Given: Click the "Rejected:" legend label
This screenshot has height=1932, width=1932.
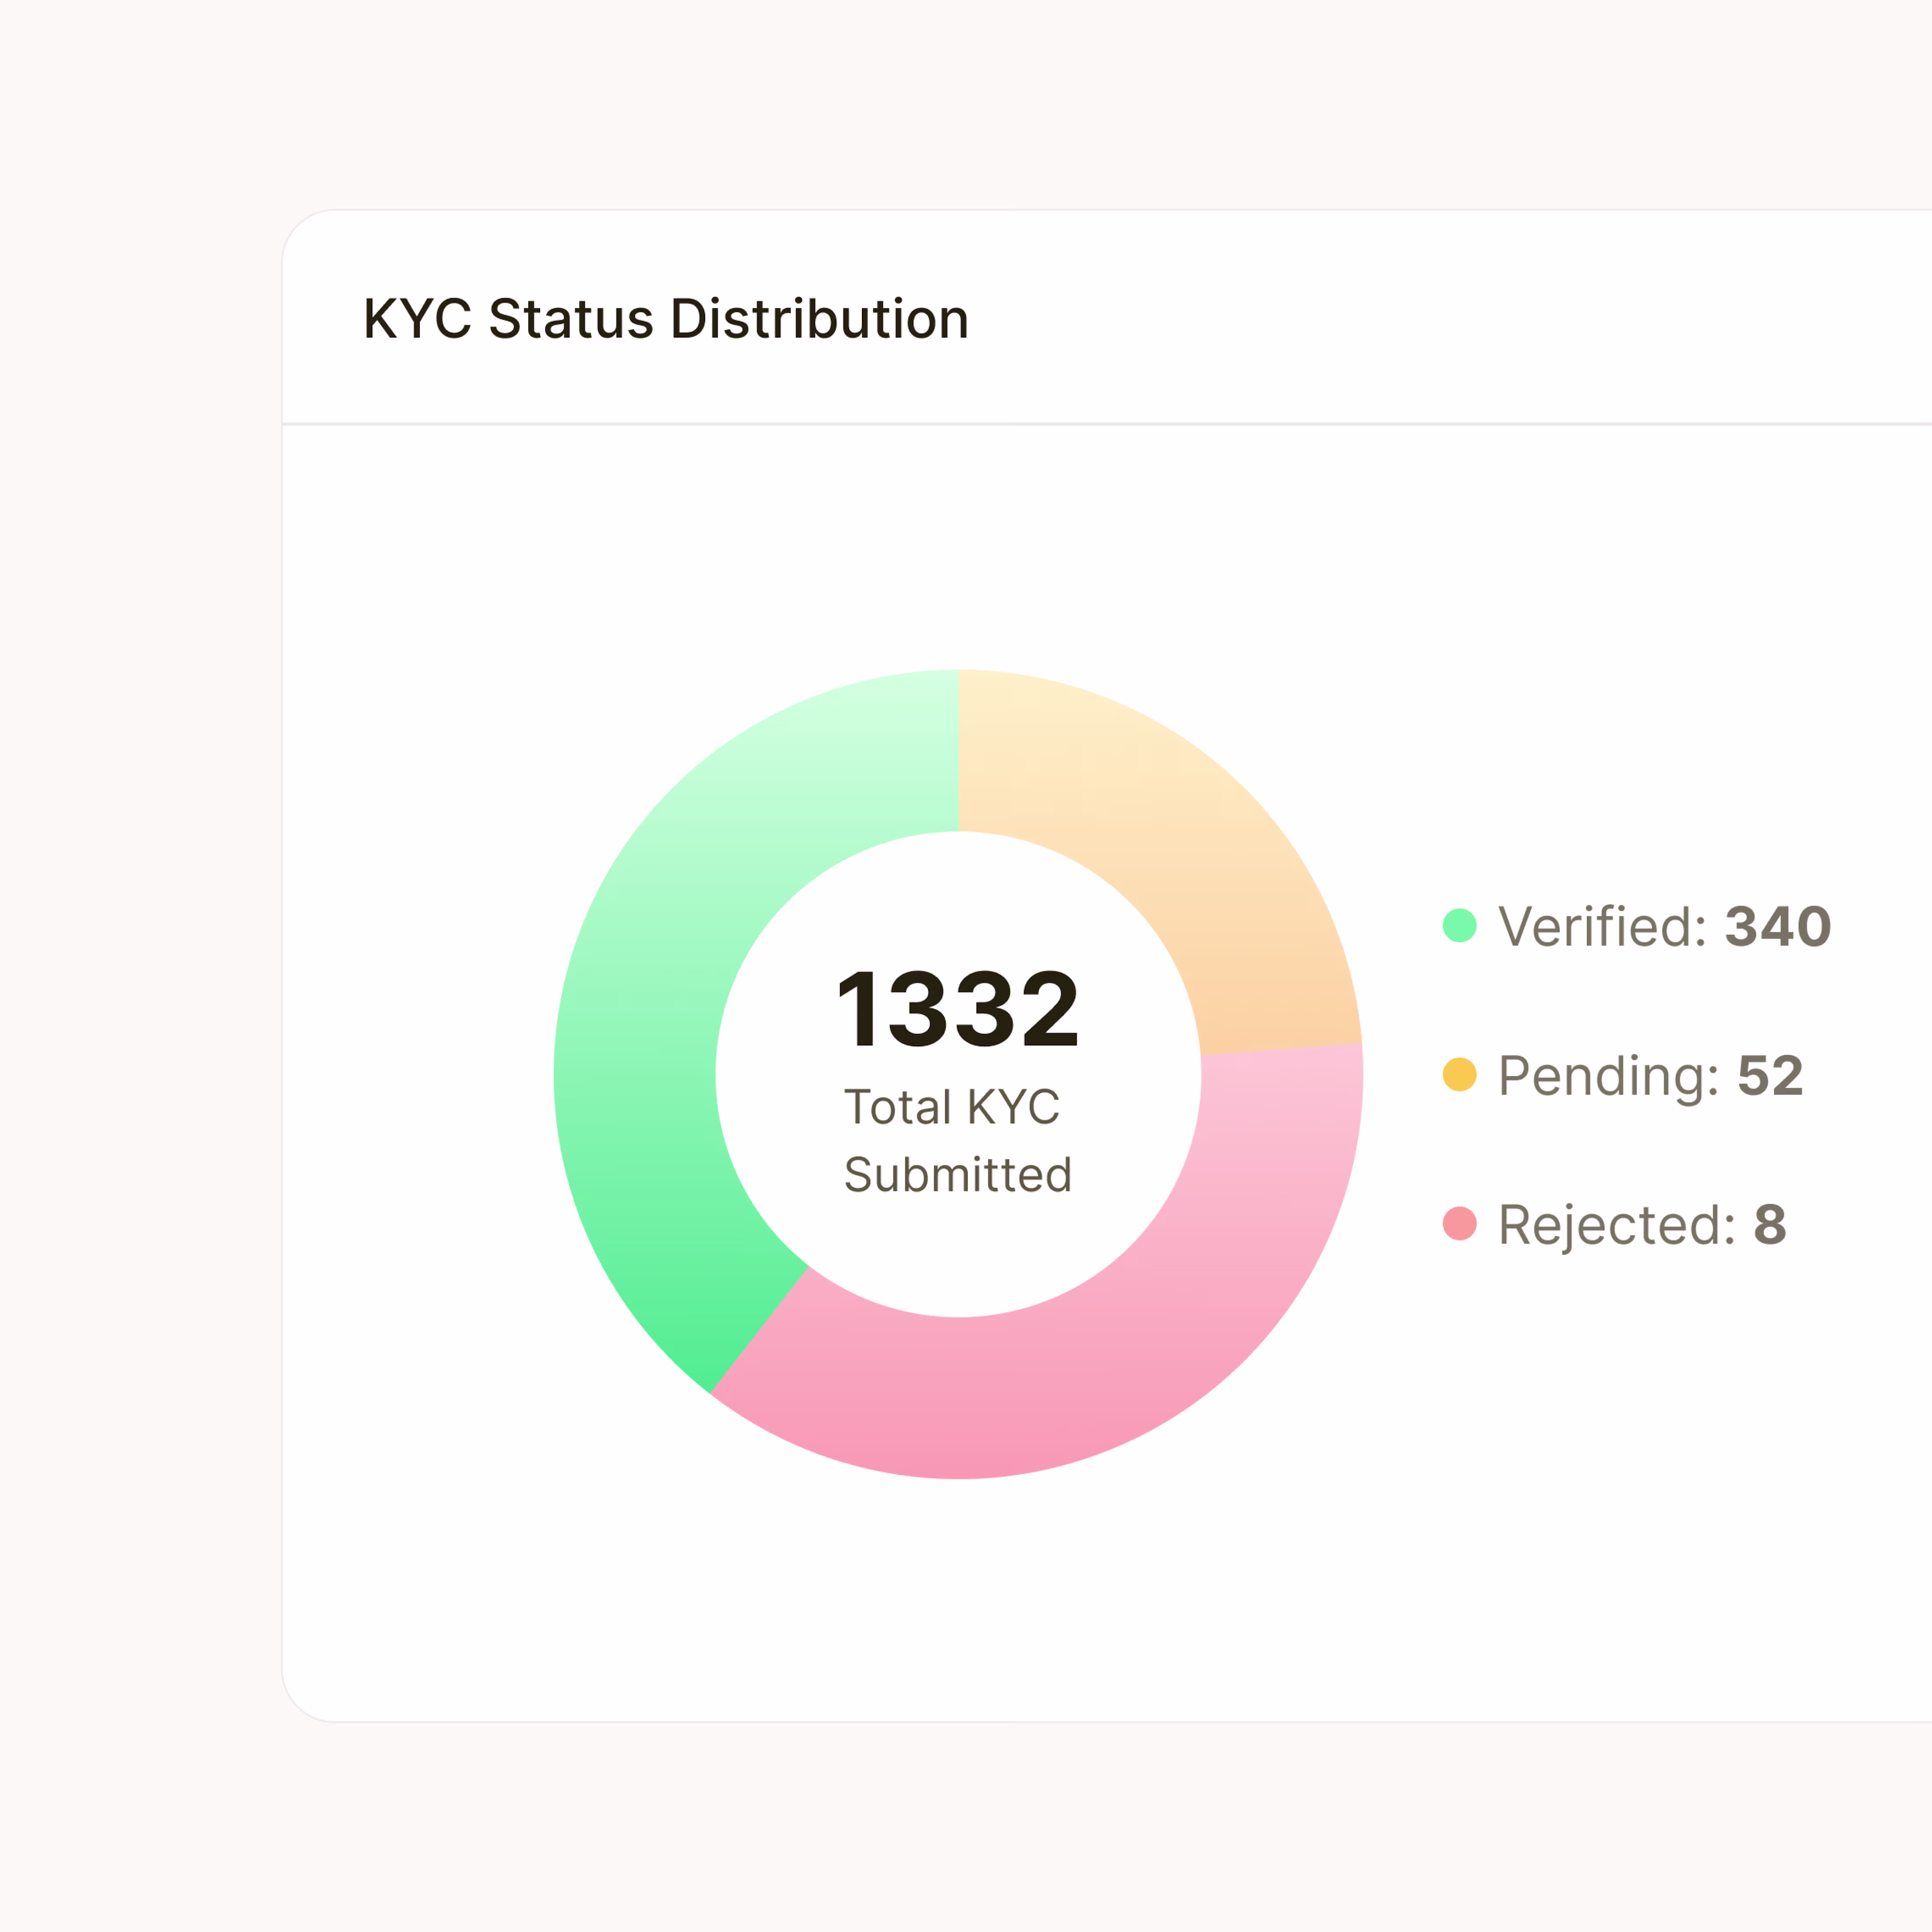Looking at the screenshot, I should 1616,1225.
